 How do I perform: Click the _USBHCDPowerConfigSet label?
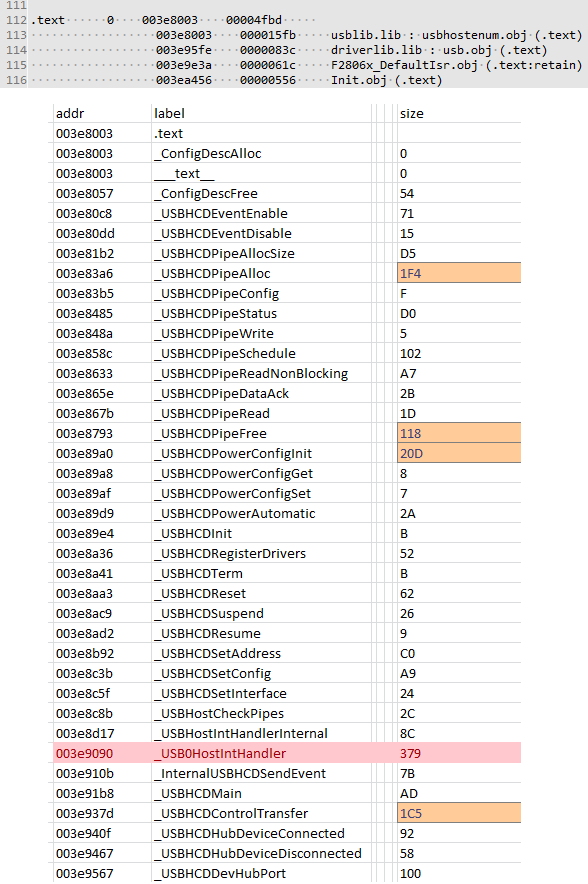233,494
